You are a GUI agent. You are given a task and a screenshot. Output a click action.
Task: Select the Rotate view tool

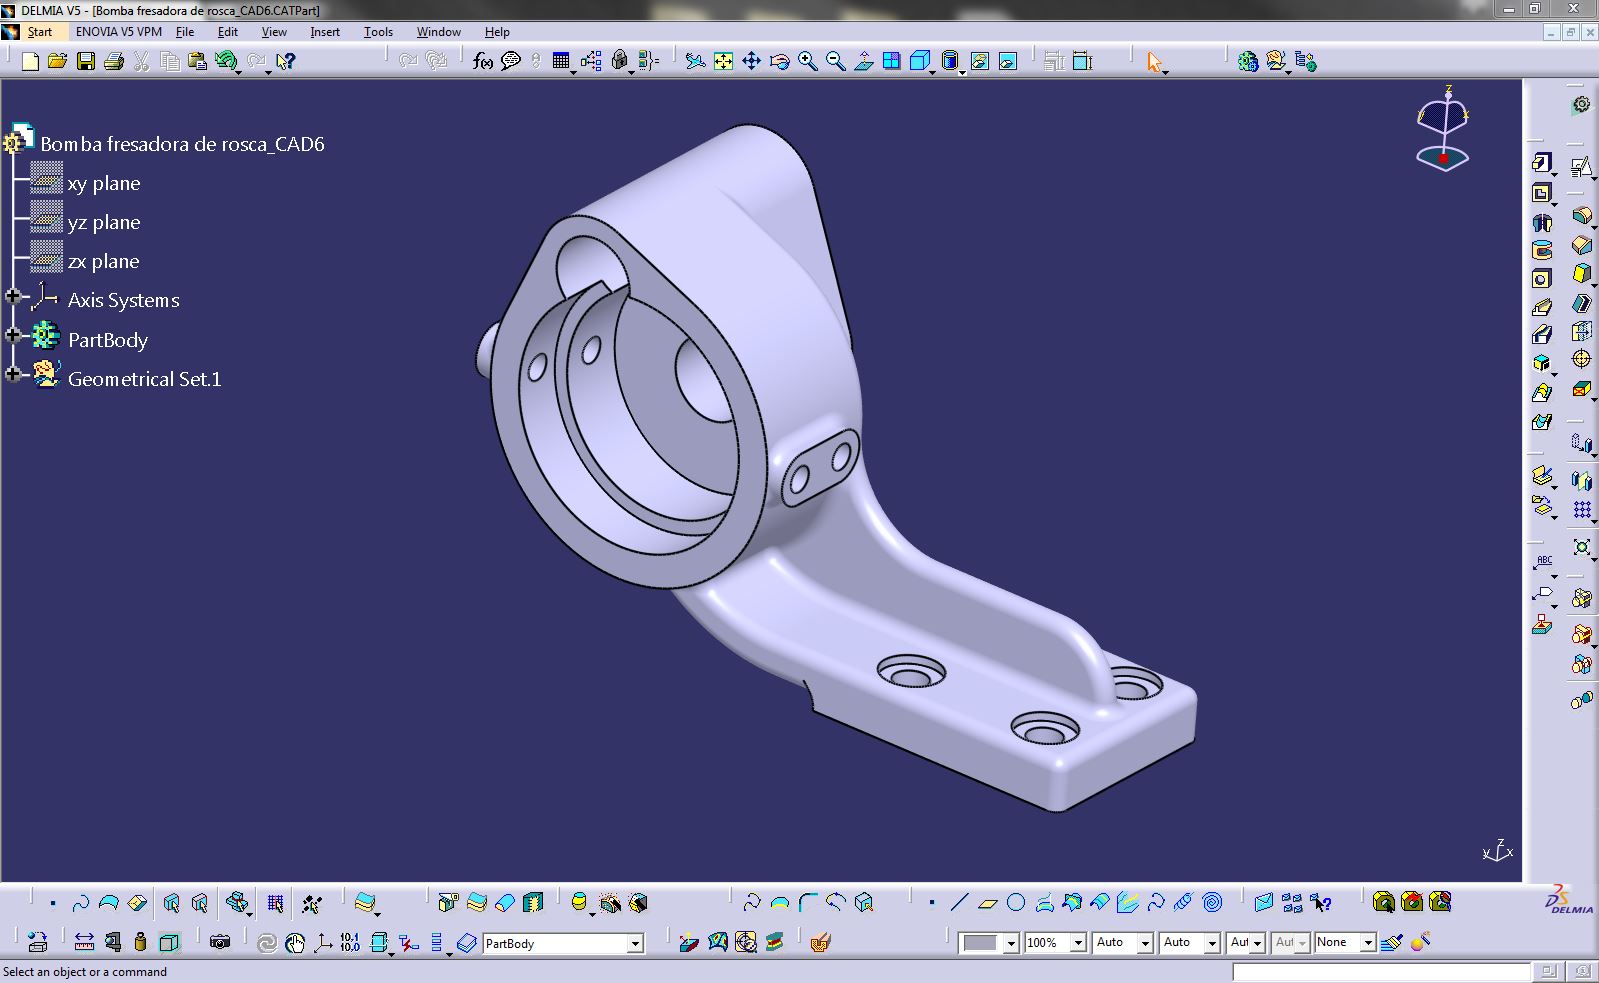coord(779,61)
